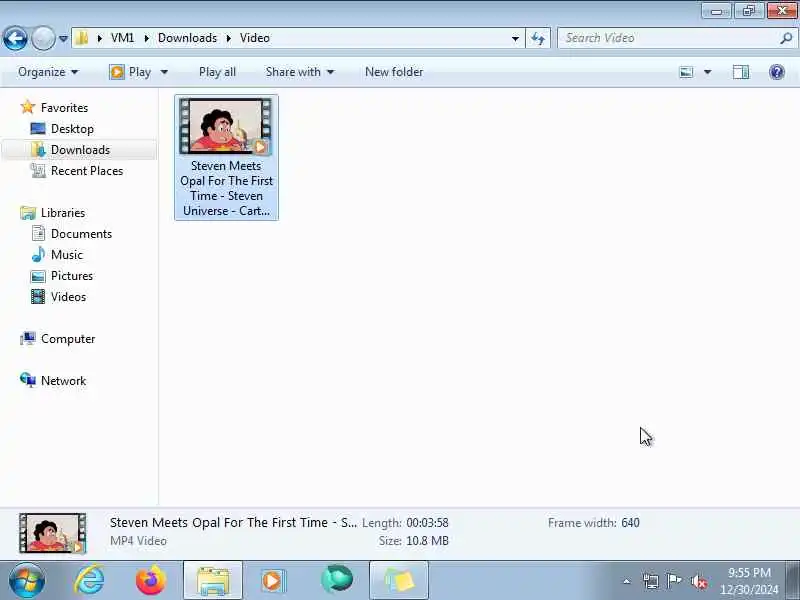Change your view icon button
Image resolution: width=800 pixels, height=600 pixels.
point(686,72)
